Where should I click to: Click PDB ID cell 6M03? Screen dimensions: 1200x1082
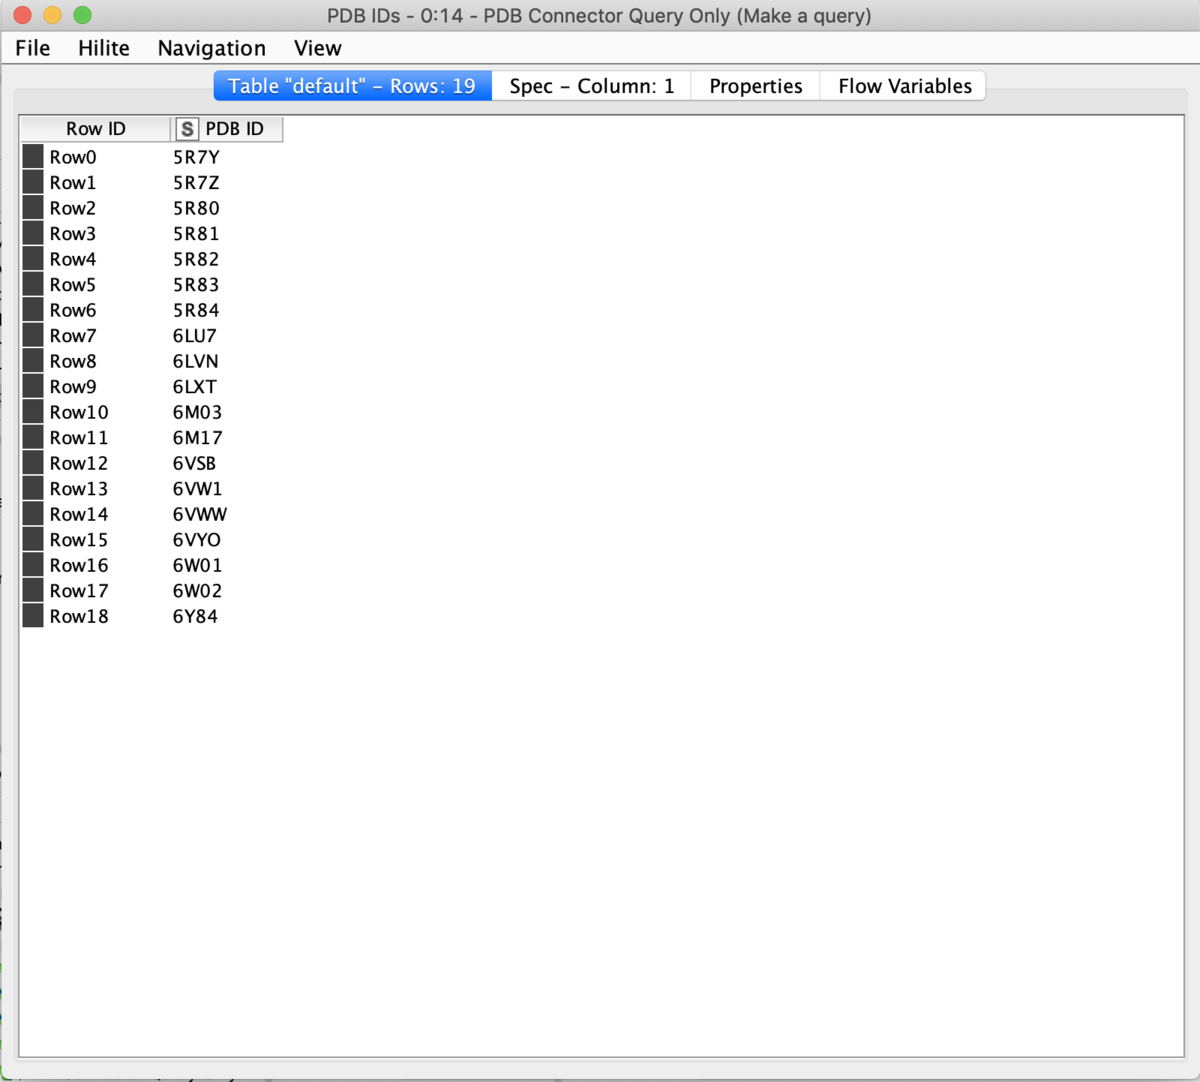(x=197, y=412)
